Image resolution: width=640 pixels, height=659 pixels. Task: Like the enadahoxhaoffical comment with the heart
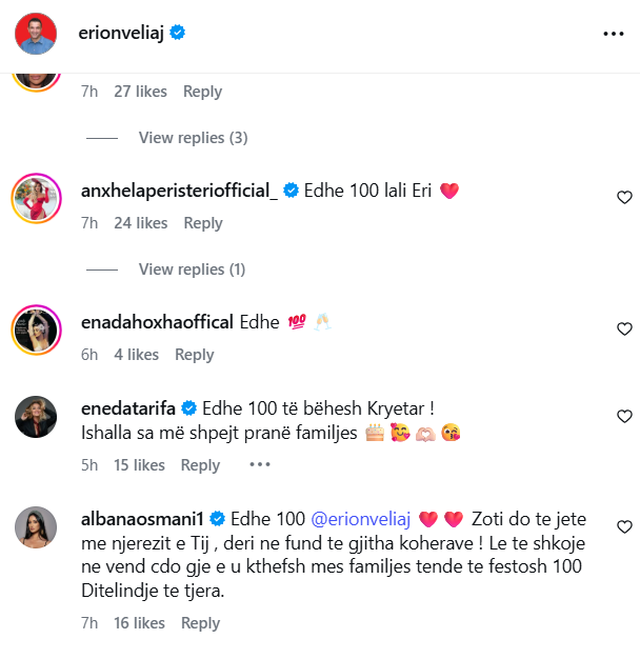(624, 329)
